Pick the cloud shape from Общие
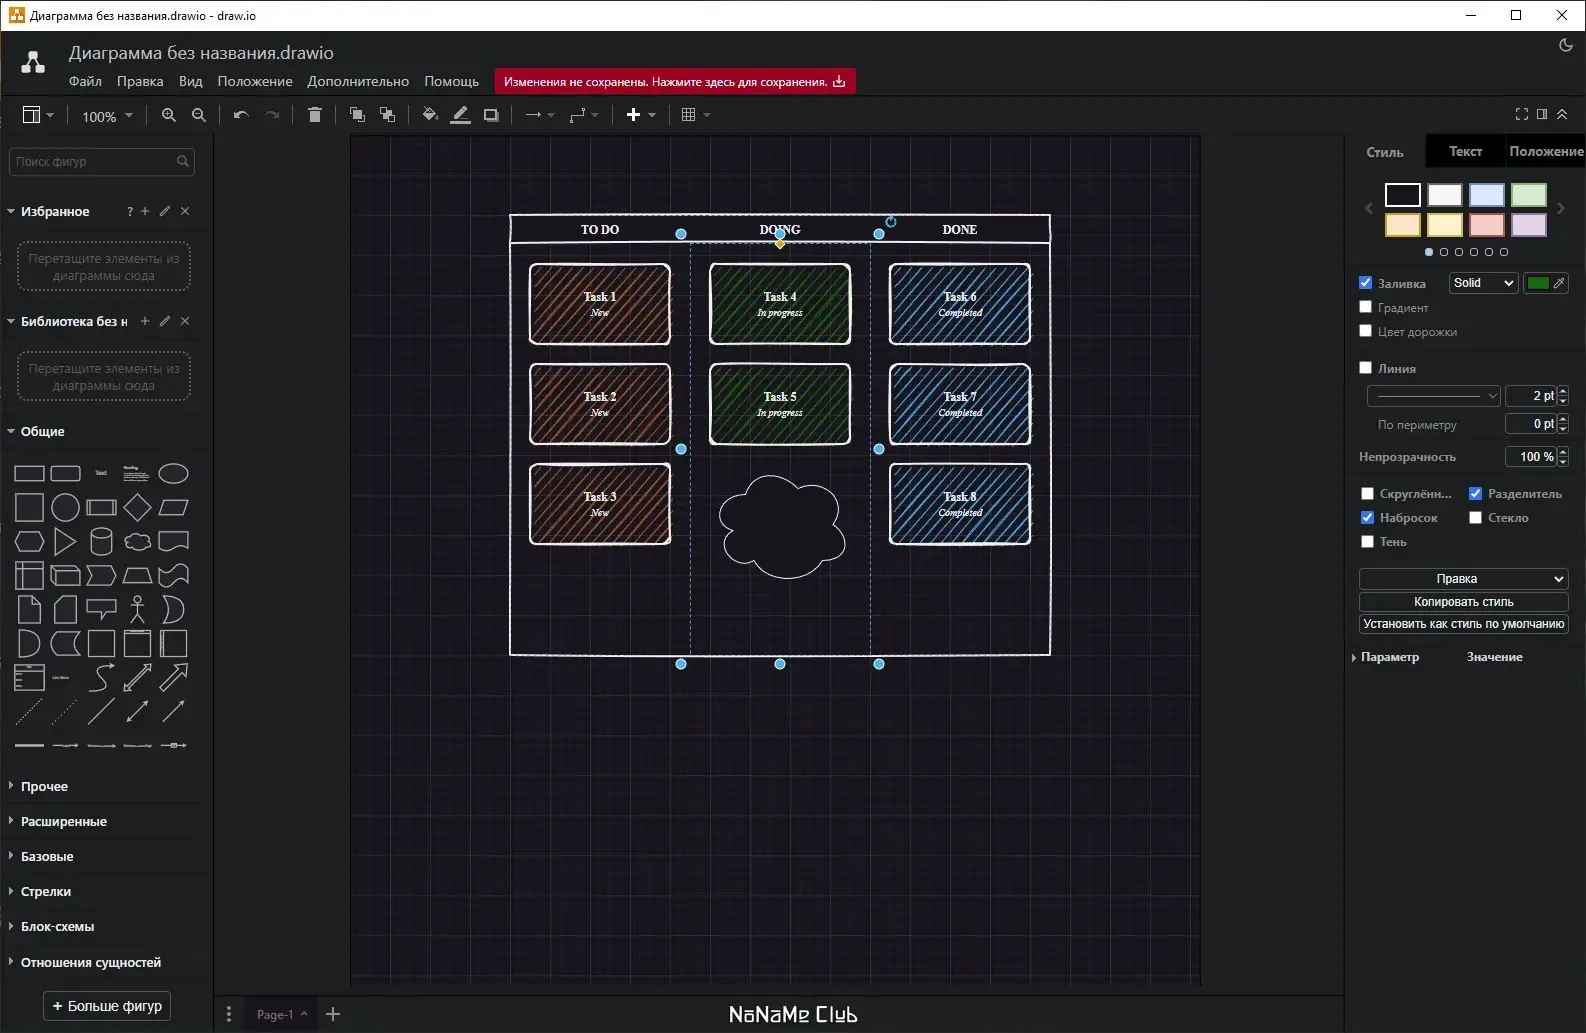This screenshot has height=1033, width=1586. 137,541
